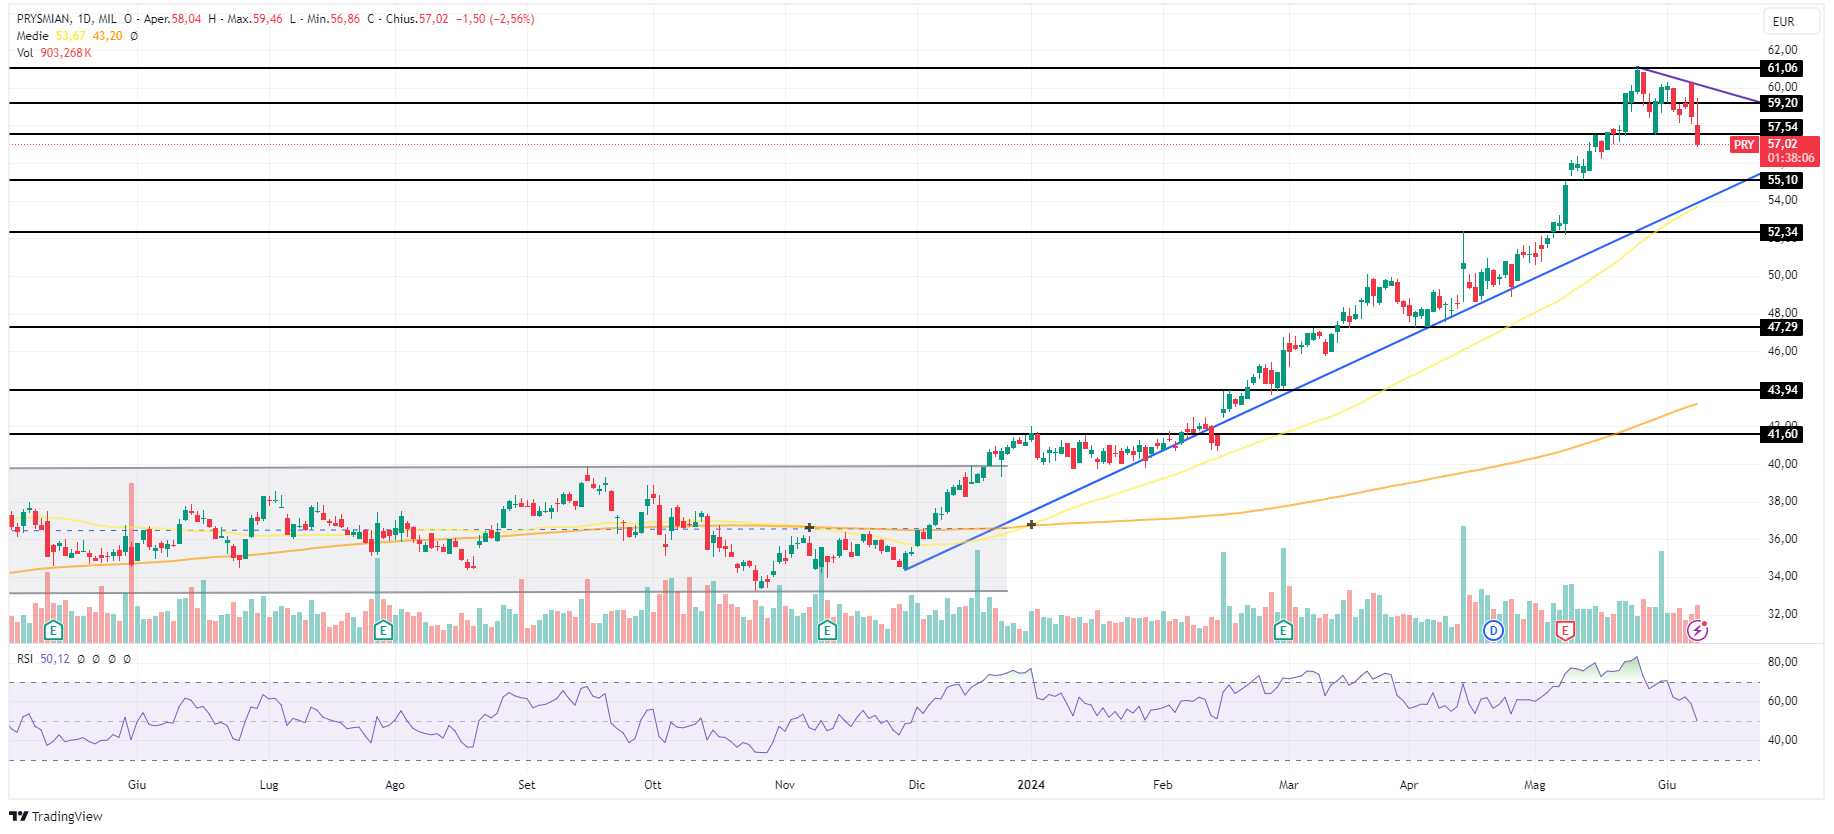The width and height of the screenshot is (1834, 834).
Task: Click the PRY symbol price tag
Action: pyautogui.click(x=1744, y=145)
